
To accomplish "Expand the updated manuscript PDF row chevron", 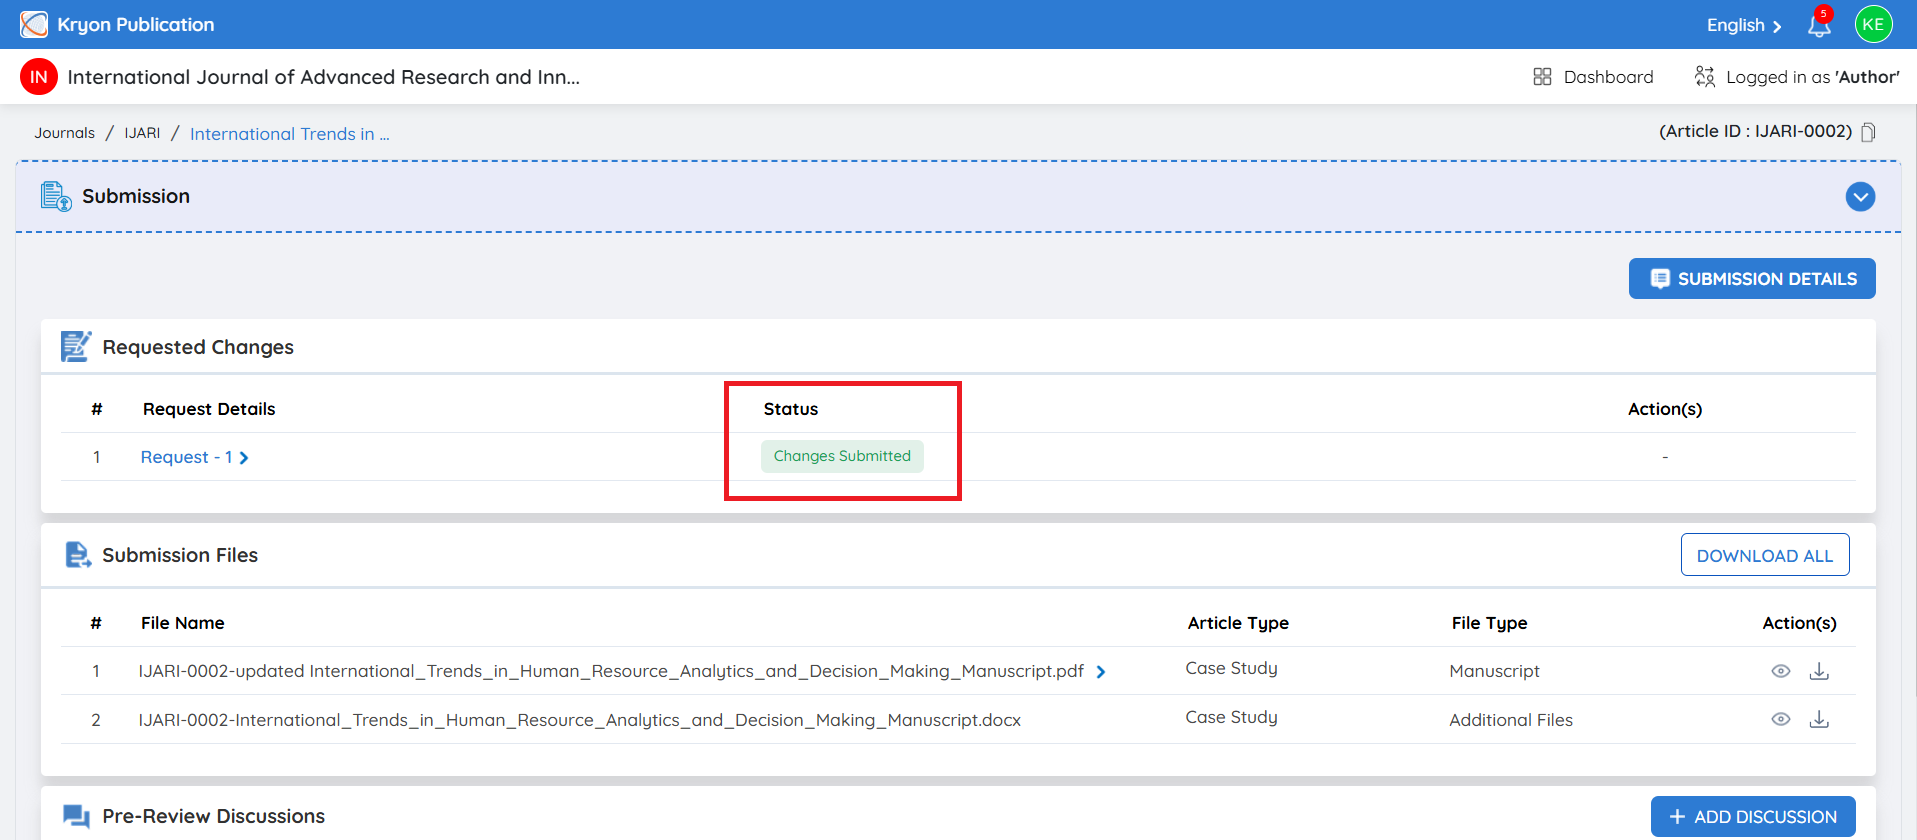I will 1101,672.
